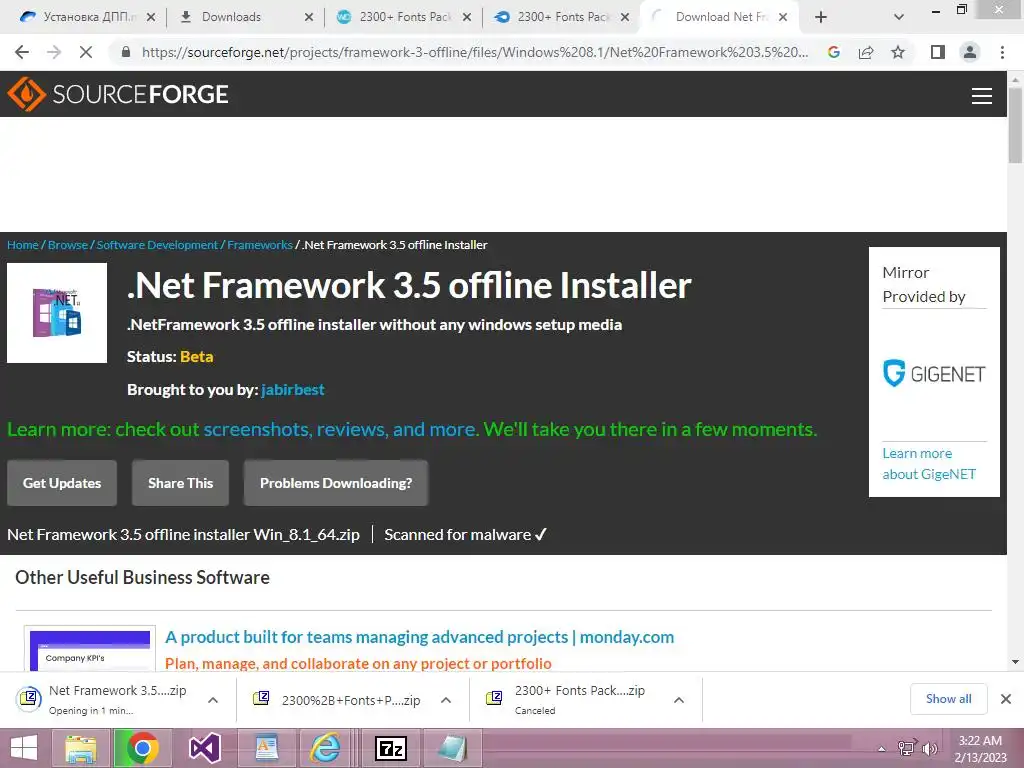The image size is (1024, 768).
Task: Click the network tray icon
Action: [906, 748]
